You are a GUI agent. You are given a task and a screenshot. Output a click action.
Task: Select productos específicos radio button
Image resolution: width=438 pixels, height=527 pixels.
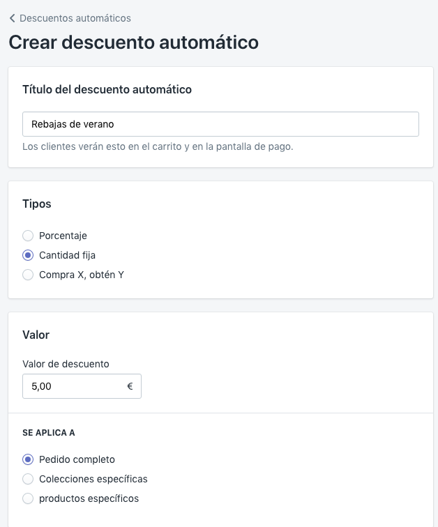(28, 498)
